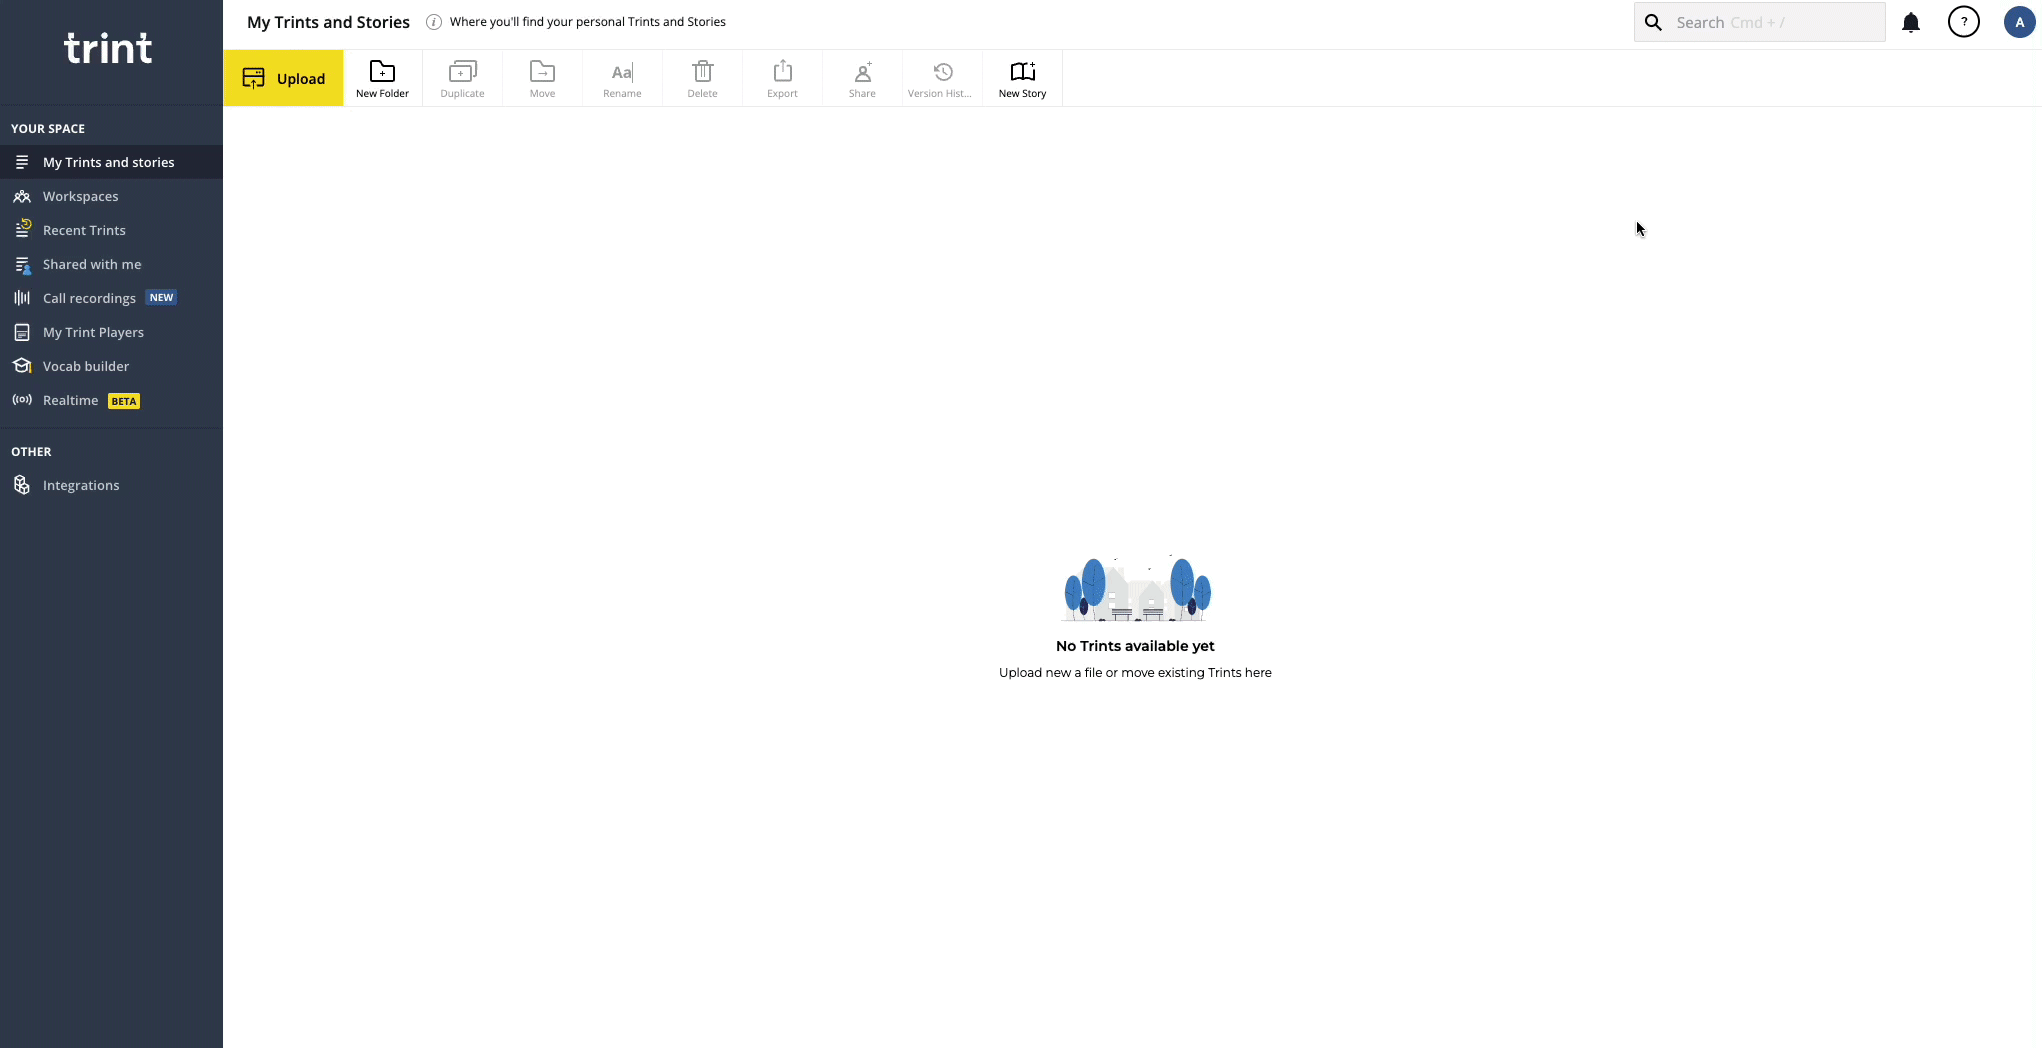Open notifications bell icon
This screenshot has width=2042, height=1048.
pos(1910,22)
